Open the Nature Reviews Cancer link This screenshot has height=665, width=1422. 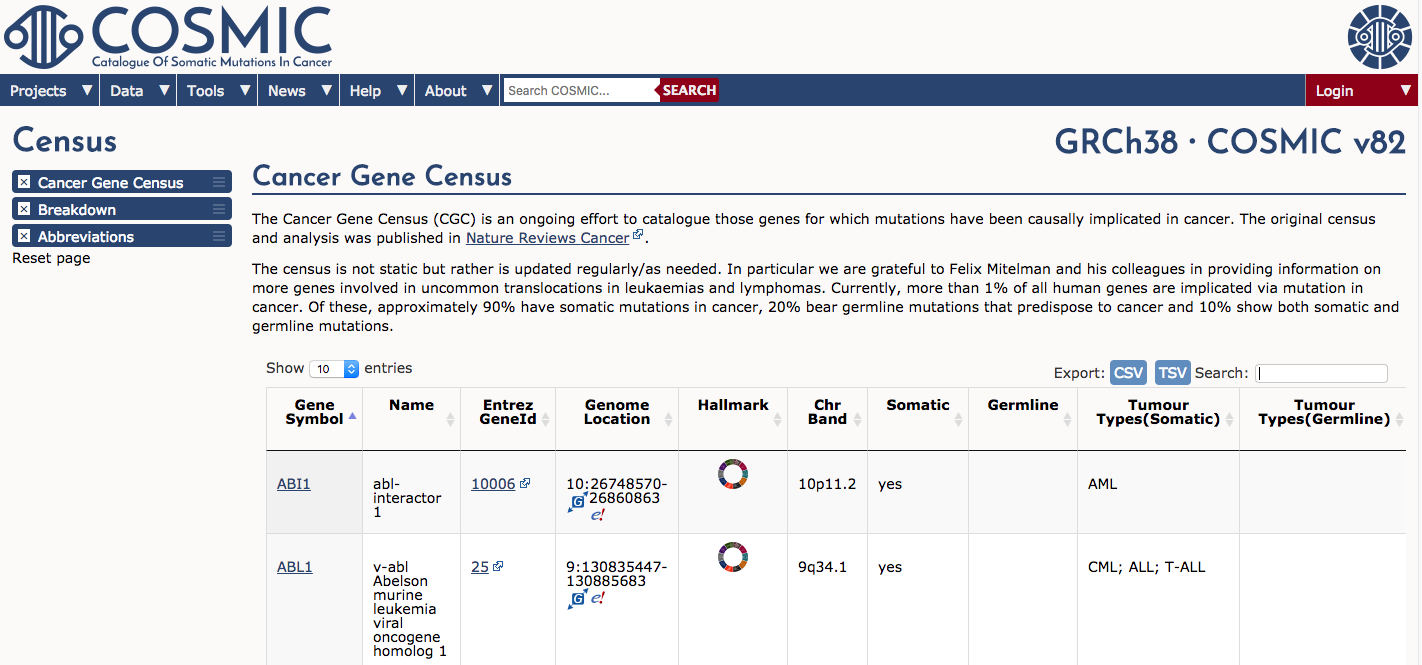tap(547, 238)
